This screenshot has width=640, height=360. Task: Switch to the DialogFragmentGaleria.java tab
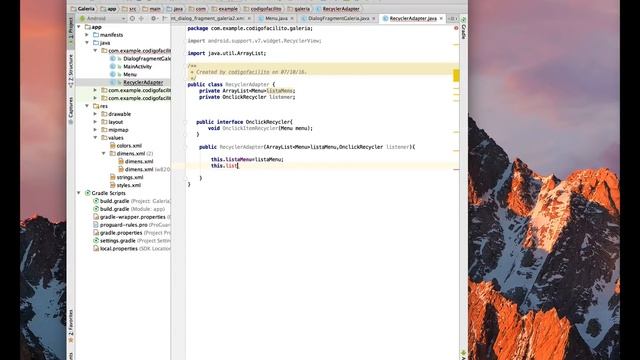click(338, 18)
